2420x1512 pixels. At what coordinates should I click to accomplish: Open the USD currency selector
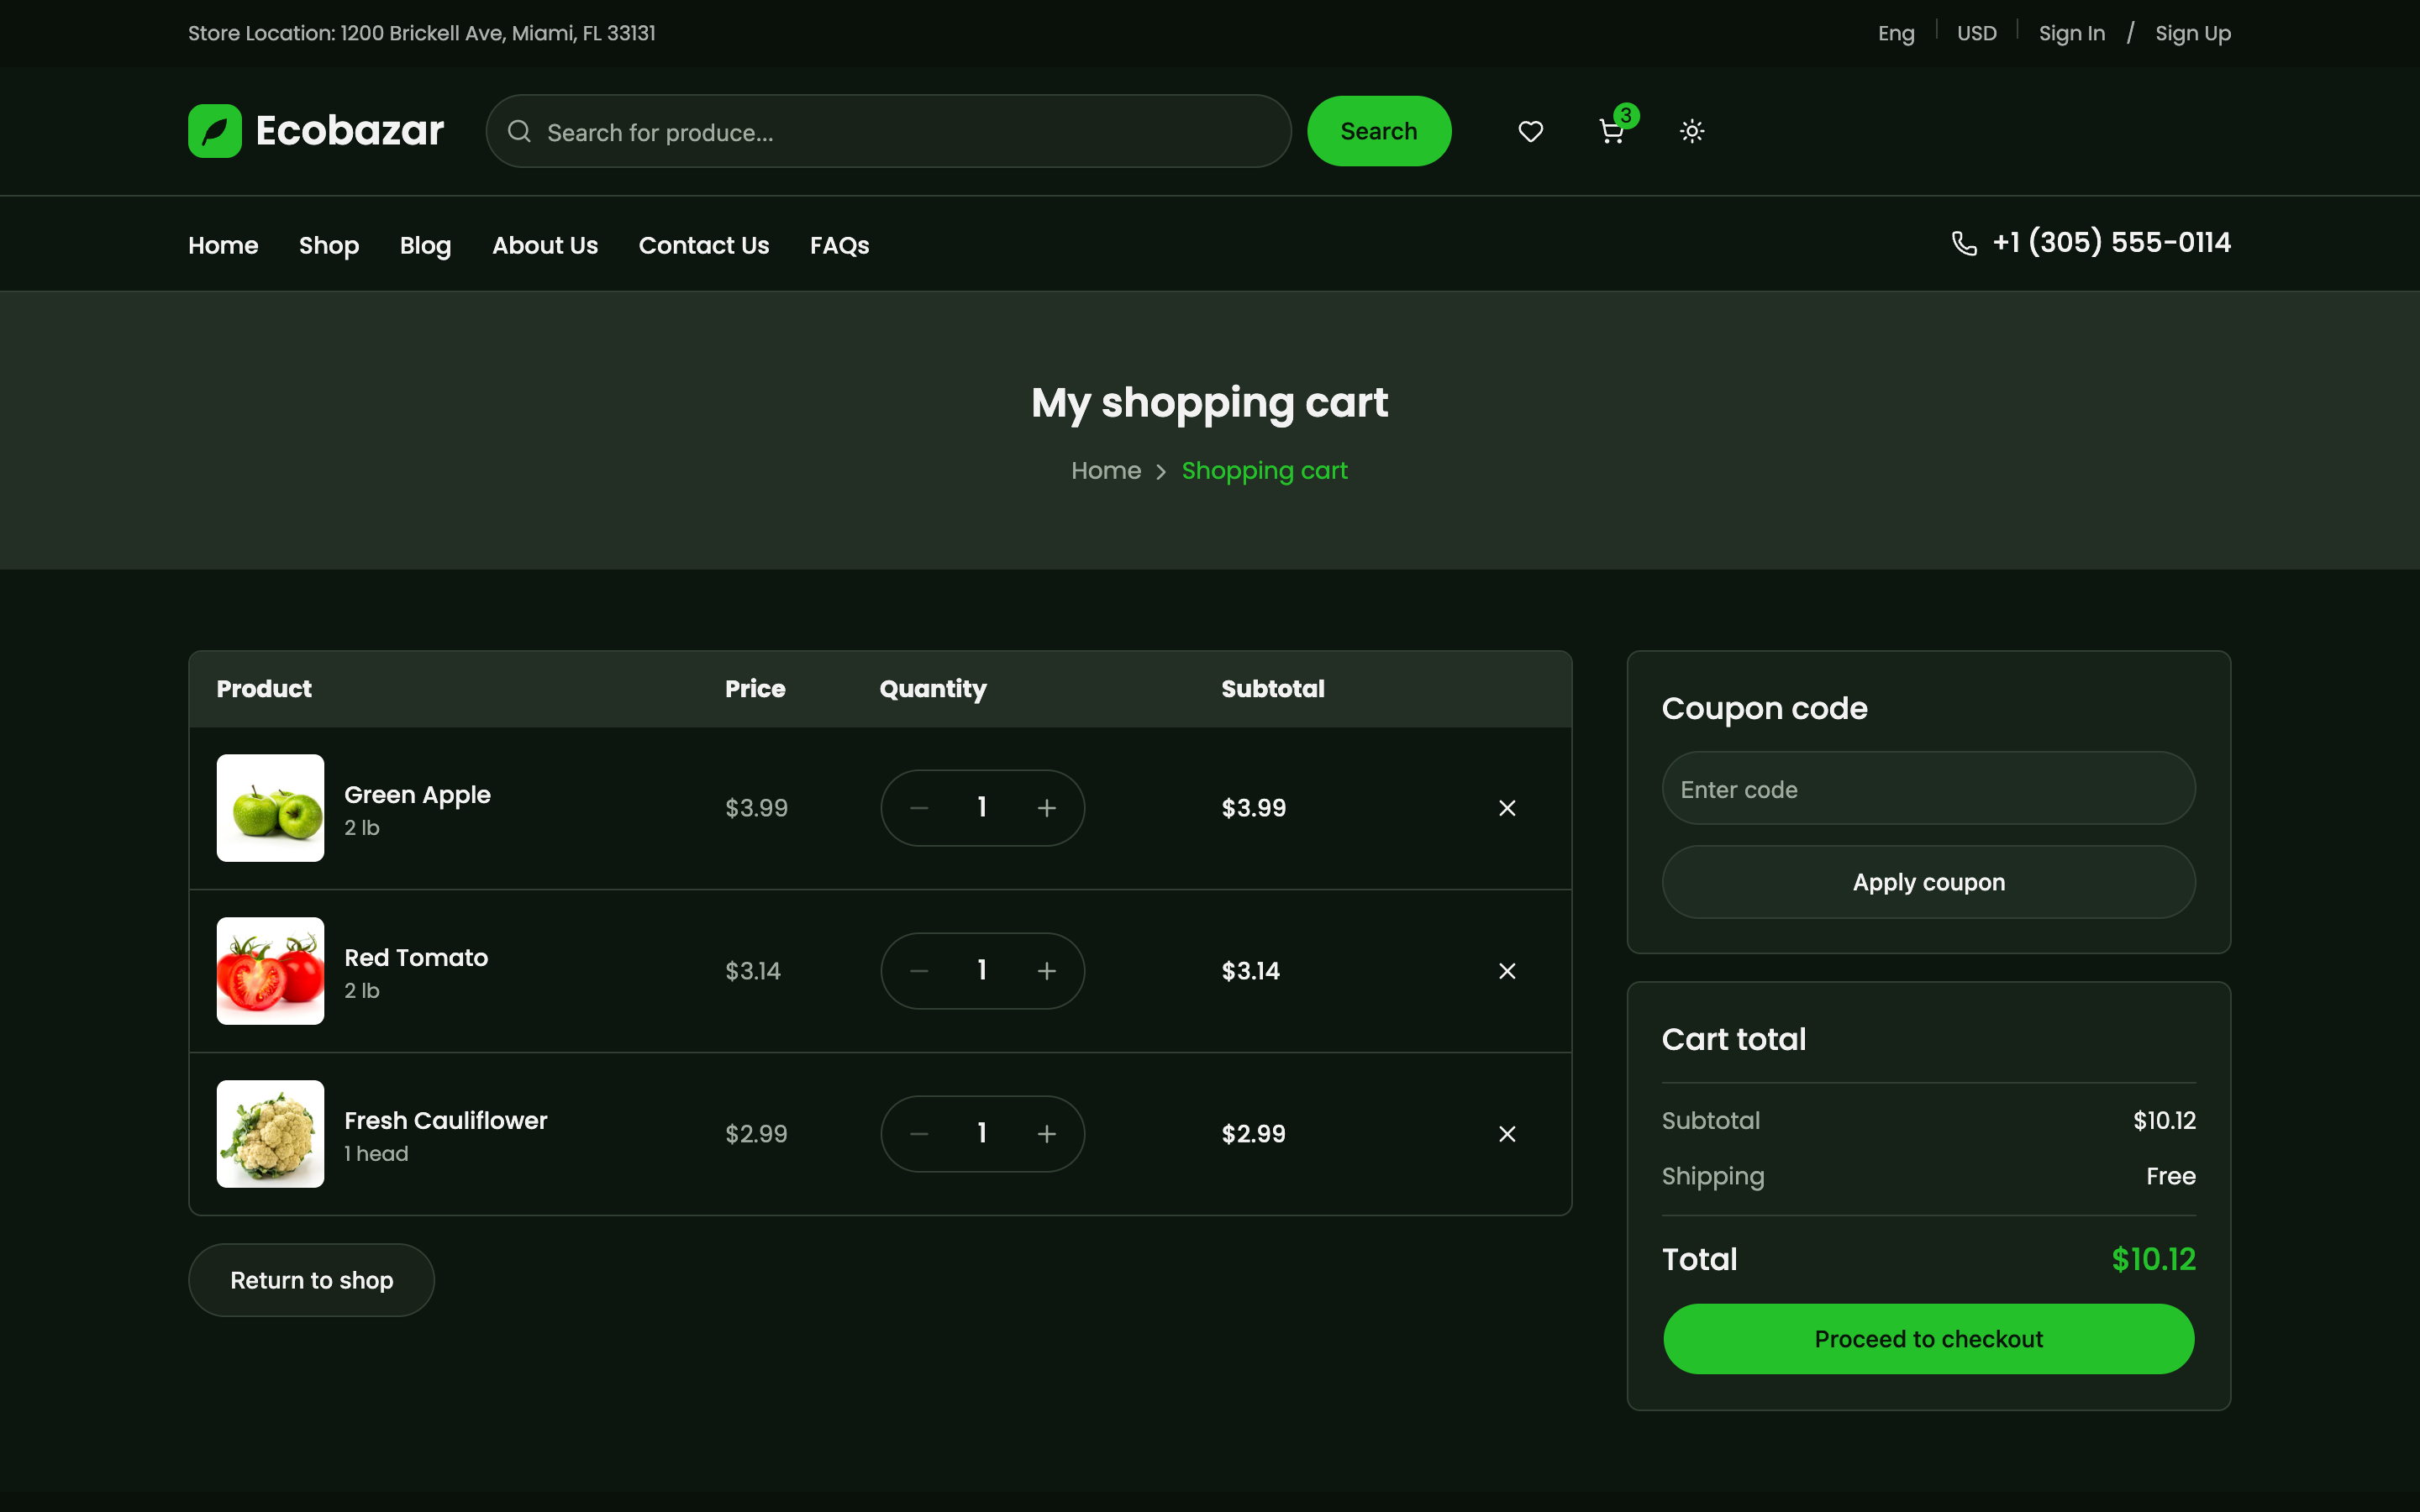coord(1976,33)
